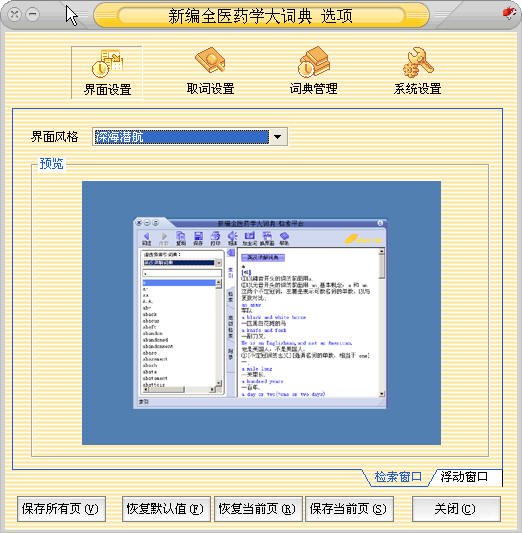Viewport: 522px width, 533px height.
Task: Click the 界面风格 label text
Action: (x=54, y=137)
